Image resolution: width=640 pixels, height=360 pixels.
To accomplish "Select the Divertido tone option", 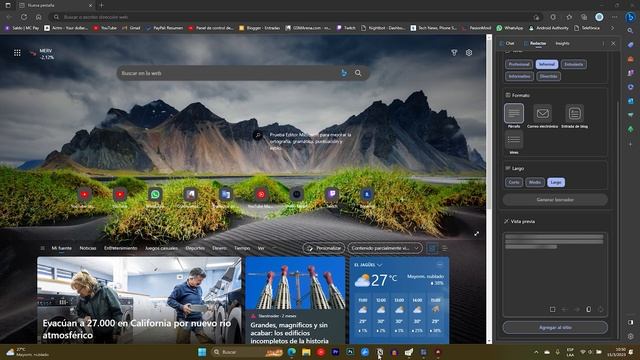I will click(548, 76).
